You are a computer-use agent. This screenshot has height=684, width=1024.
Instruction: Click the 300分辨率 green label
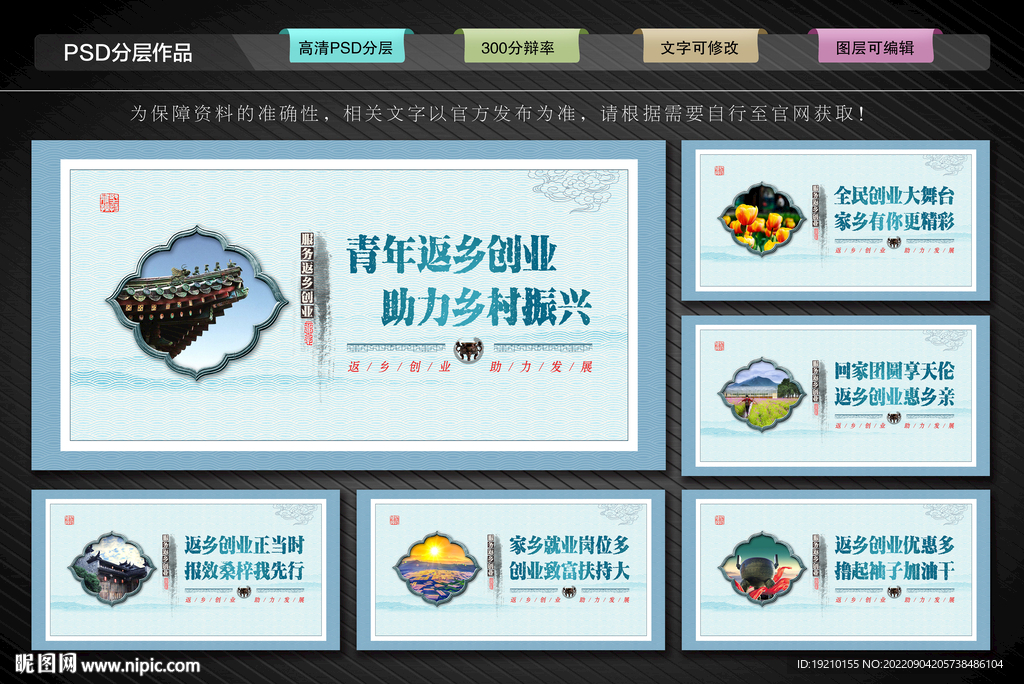(520, 47)
